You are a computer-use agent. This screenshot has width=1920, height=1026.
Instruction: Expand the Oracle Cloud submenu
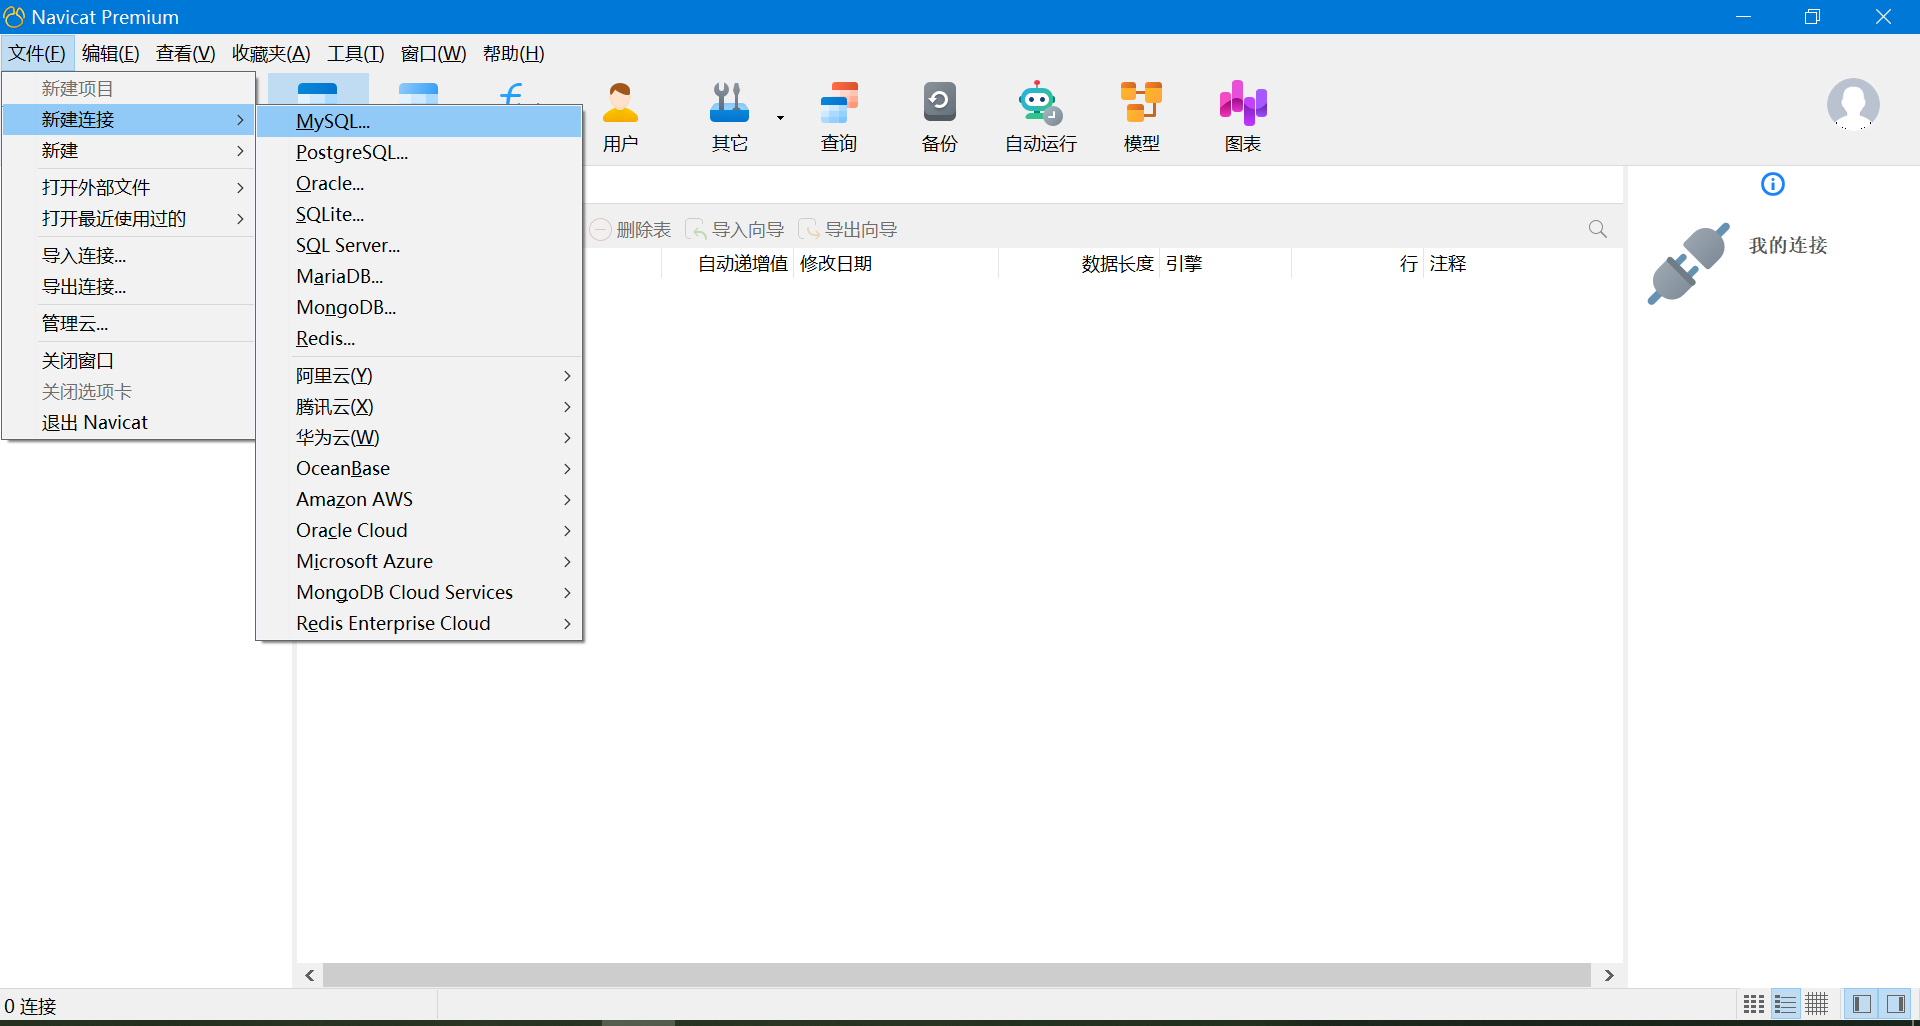pos(420,530)
